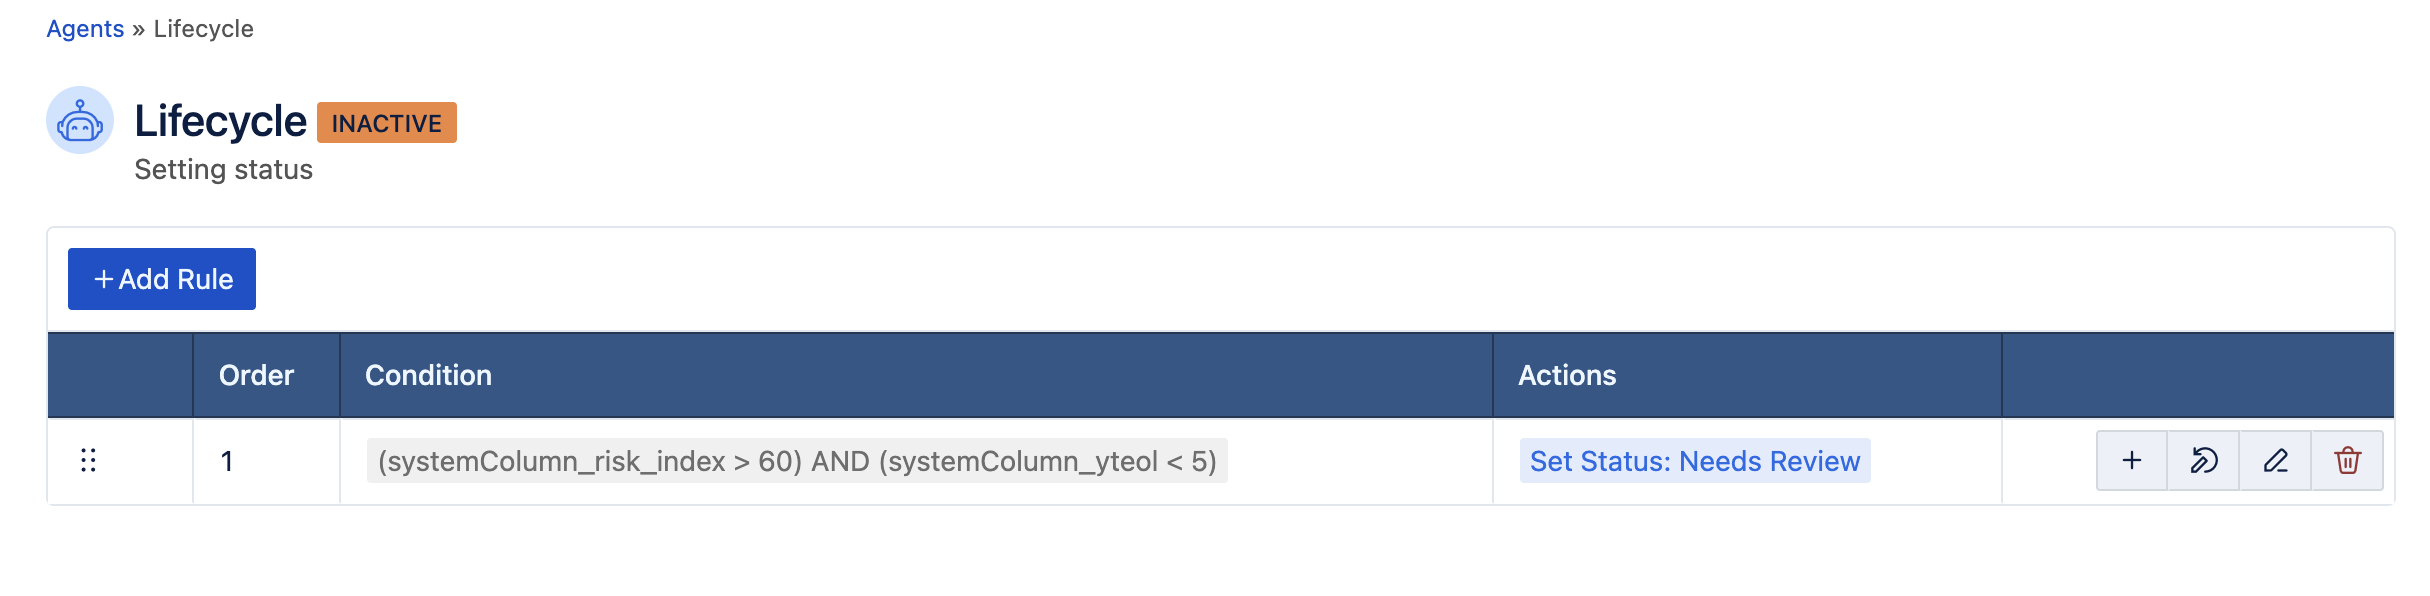2430x596 pixels.
Task: Click the blank header cell above the drag handle
Action: click(x=120, y=375)
